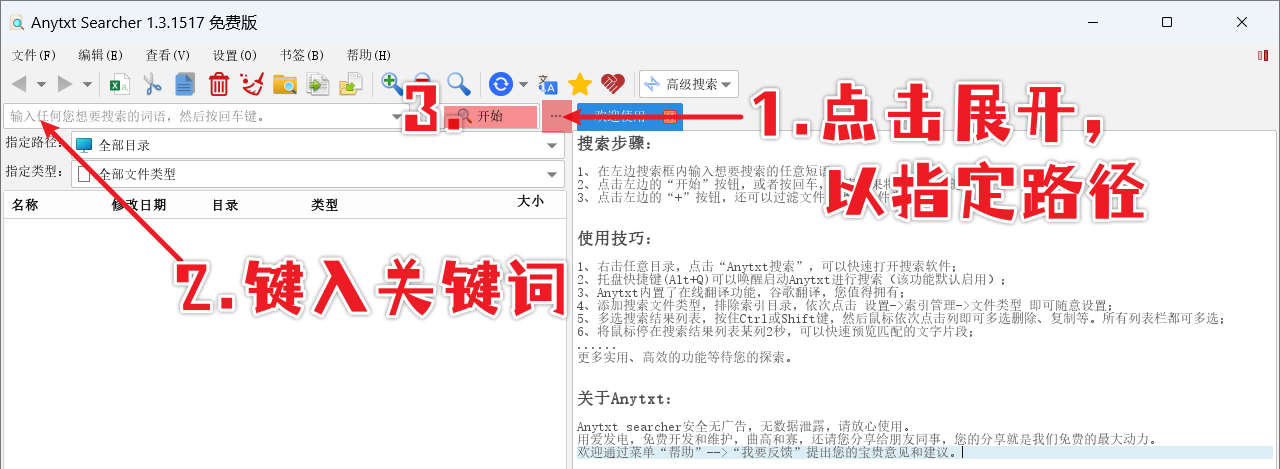This screenshot has height=469, width=1280.
Task: Click the translate icon
Action: coord(548,84)
